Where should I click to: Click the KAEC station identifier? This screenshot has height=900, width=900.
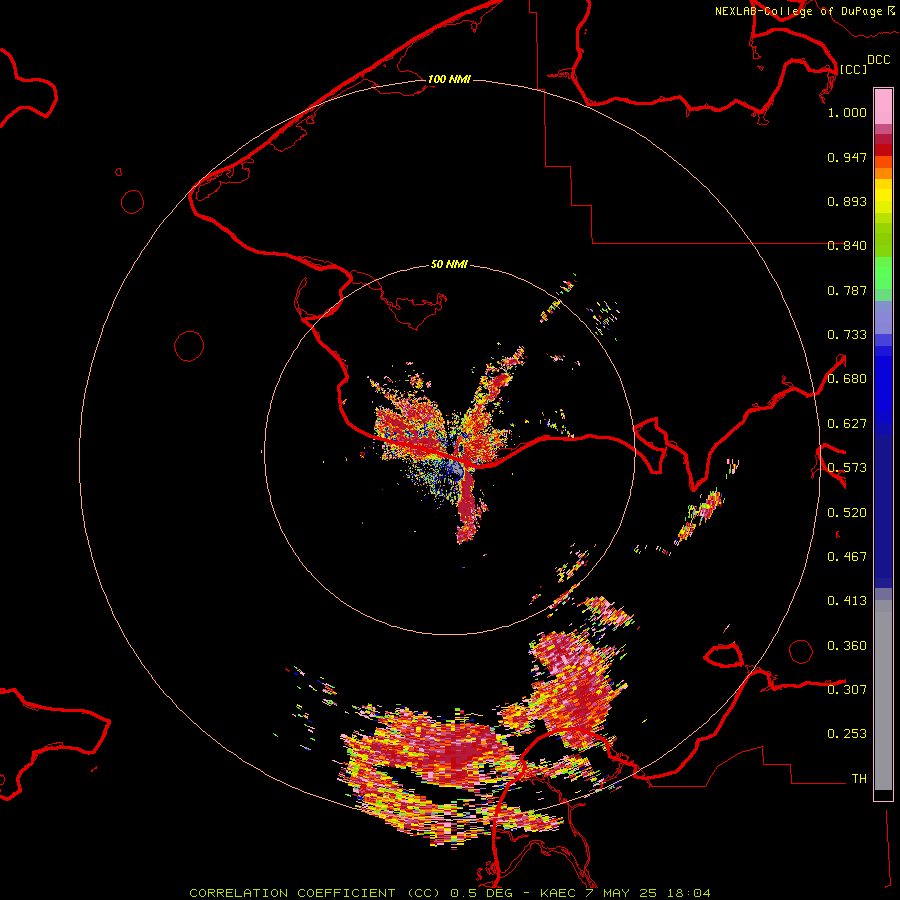(557, 893)
